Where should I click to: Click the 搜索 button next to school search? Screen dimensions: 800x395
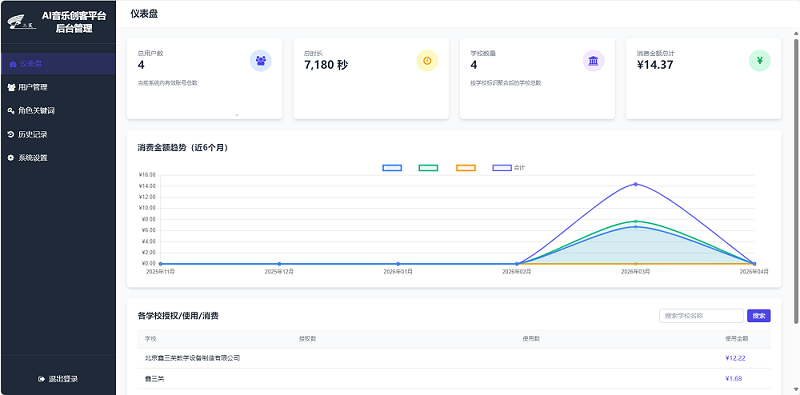(x=759, y=316)
